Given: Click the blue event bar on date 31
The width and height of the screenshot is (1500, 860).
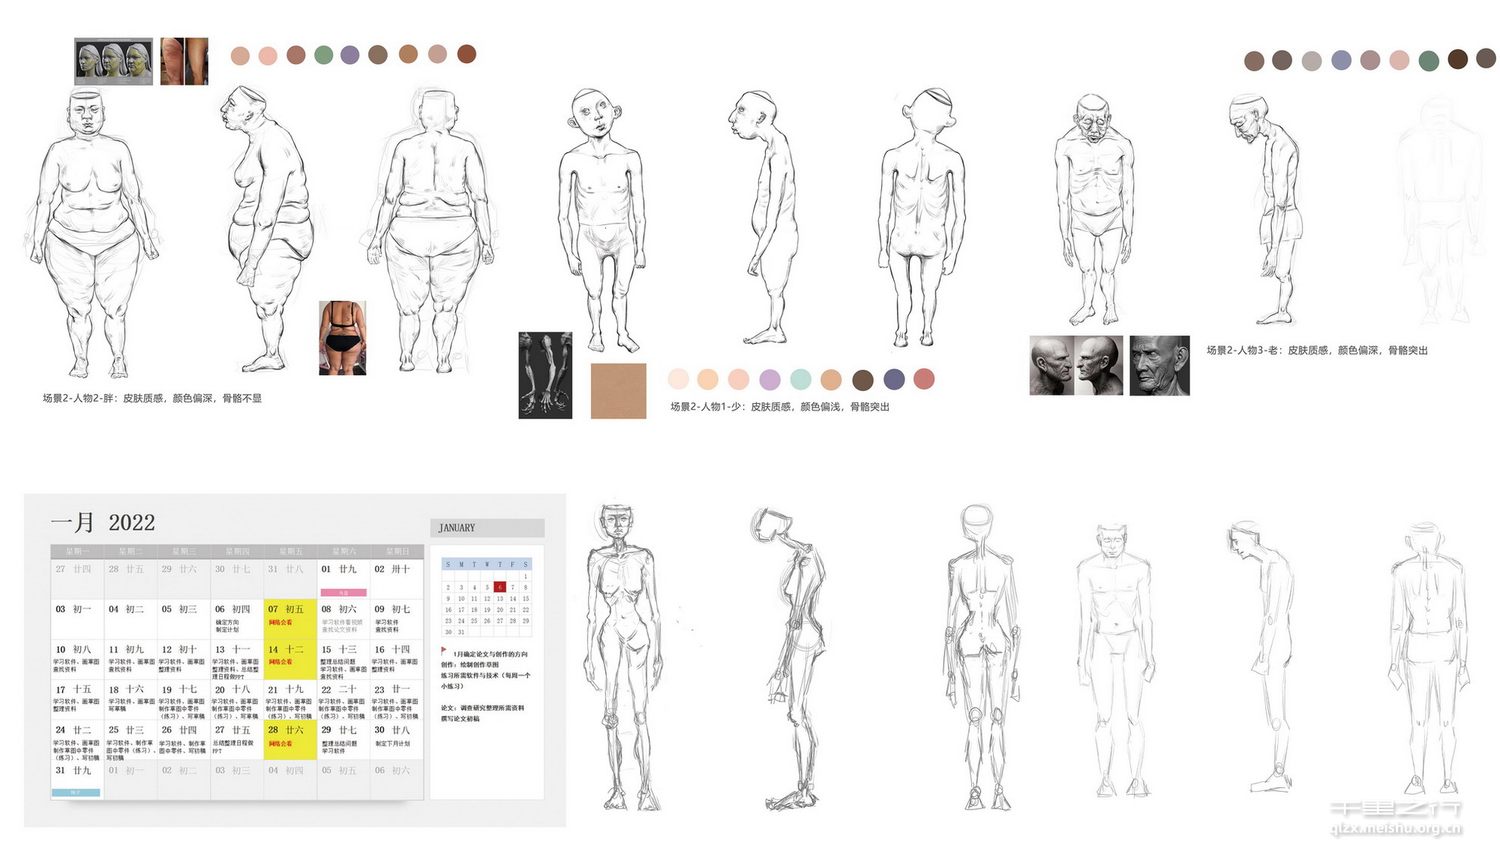Looking at the screenshot, I should (76, 792).
